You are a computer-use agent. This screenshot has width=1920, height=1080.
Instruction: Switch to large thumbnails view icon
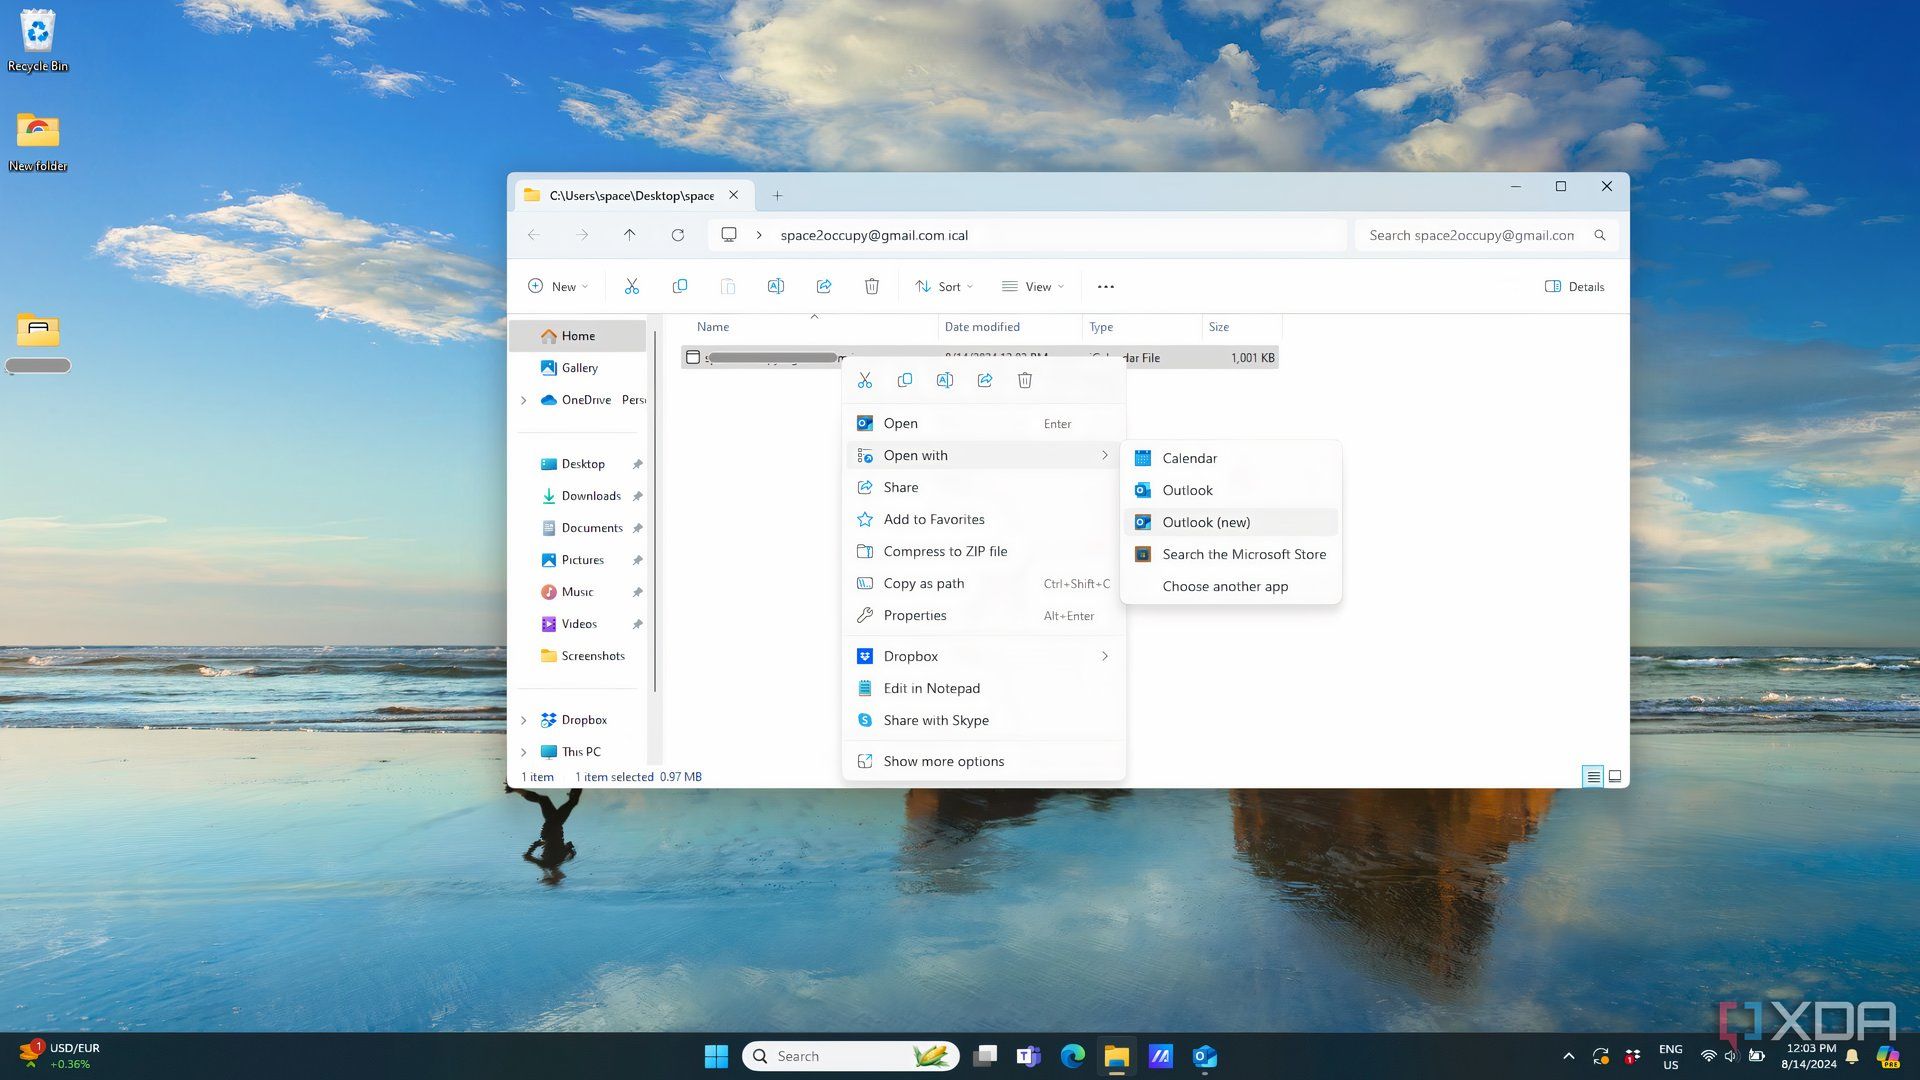coord(1615,776)
